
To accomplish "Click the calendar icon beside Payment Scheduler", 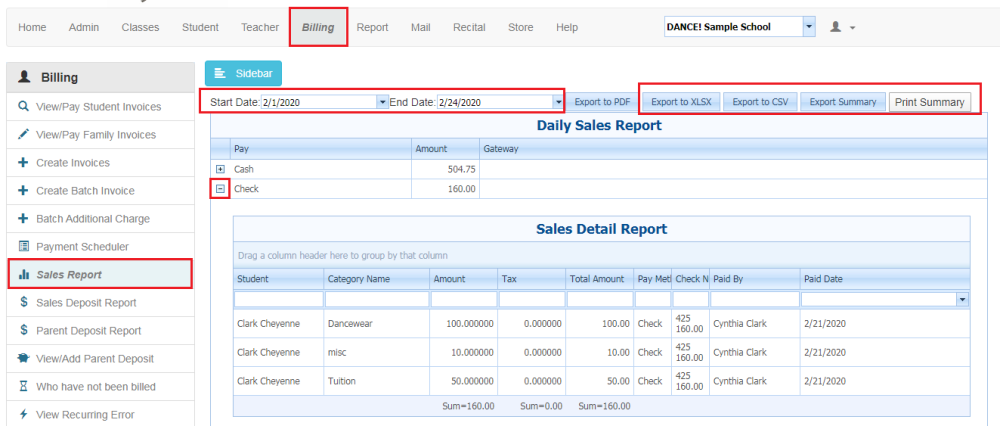I will point(24,247).
